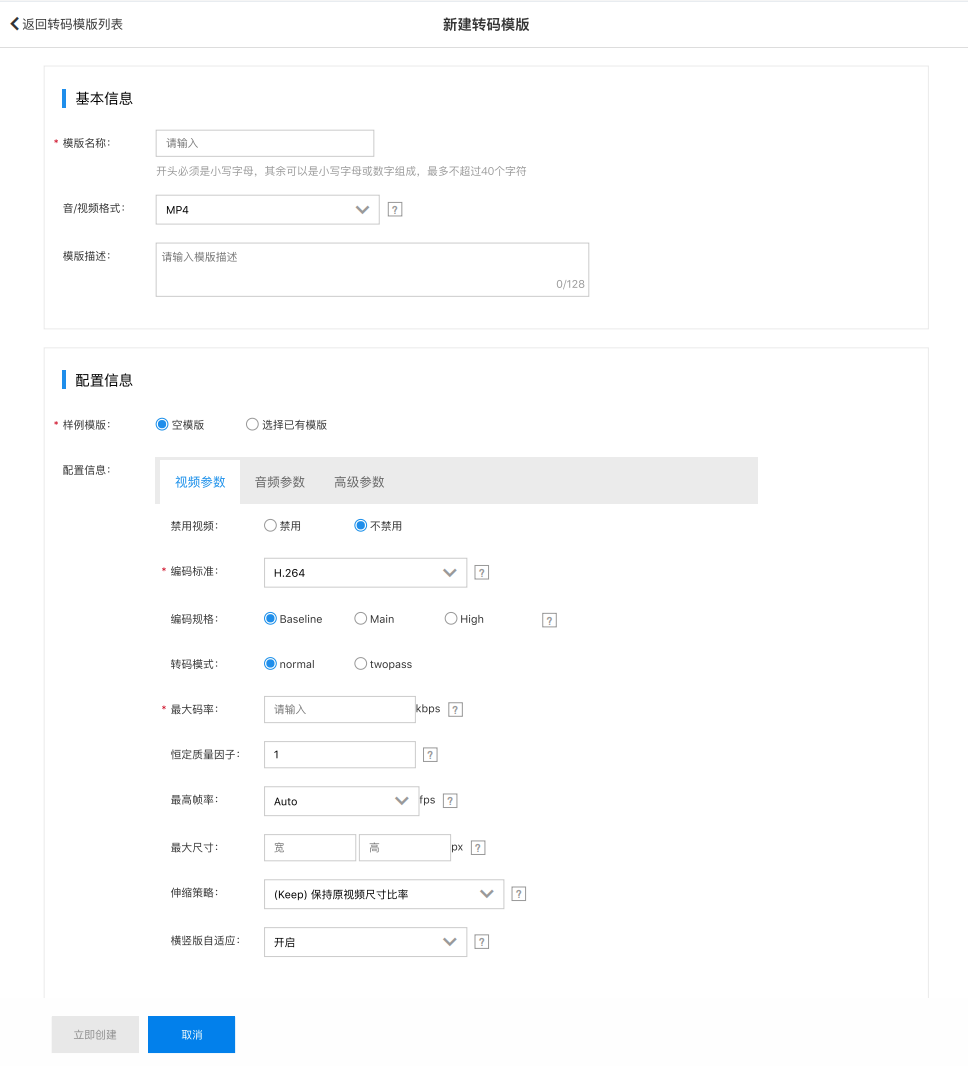Focus the 模版名称 input field

pyautogui.click(x=264, y=143)
